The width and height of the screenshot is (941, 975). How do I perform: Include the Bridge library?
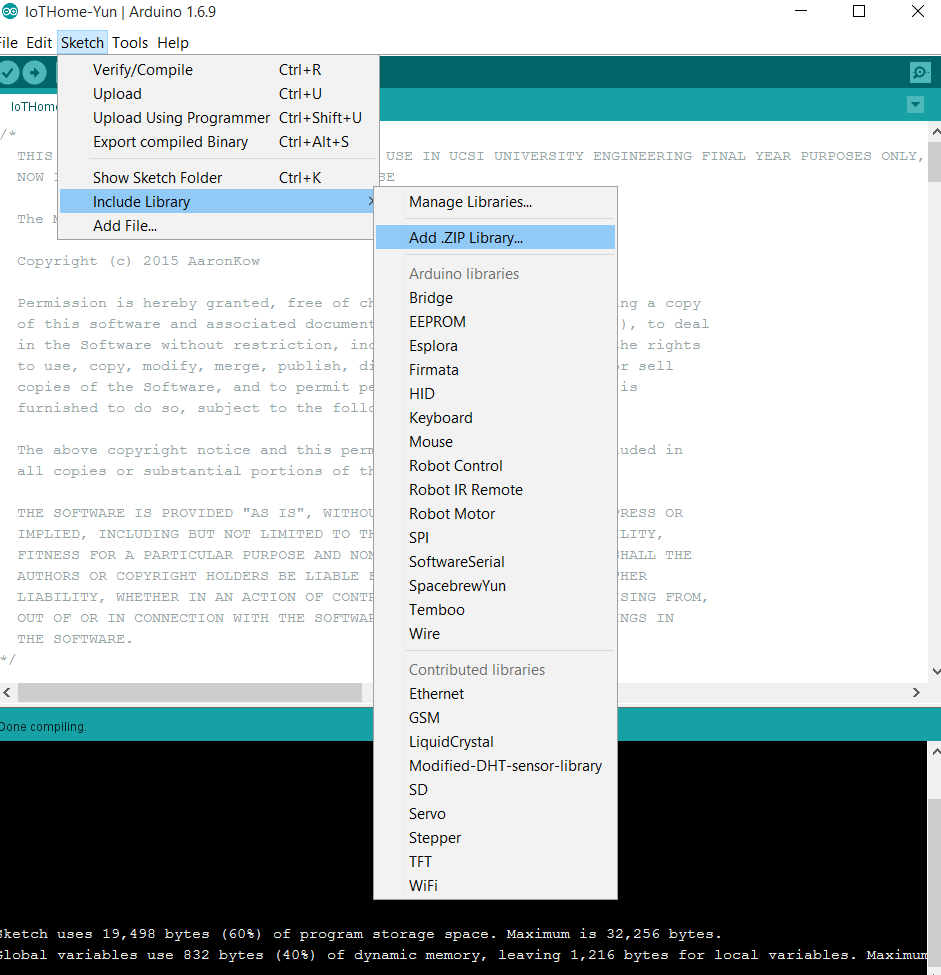(495, 298)
